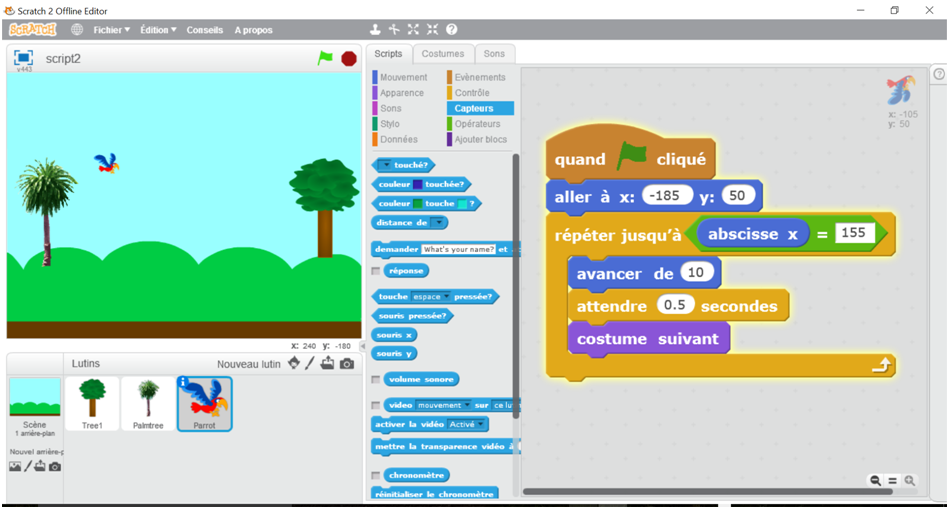949x509 pixels.
Task: Select the Duplicate stamp tool
Action: point(376,30)
